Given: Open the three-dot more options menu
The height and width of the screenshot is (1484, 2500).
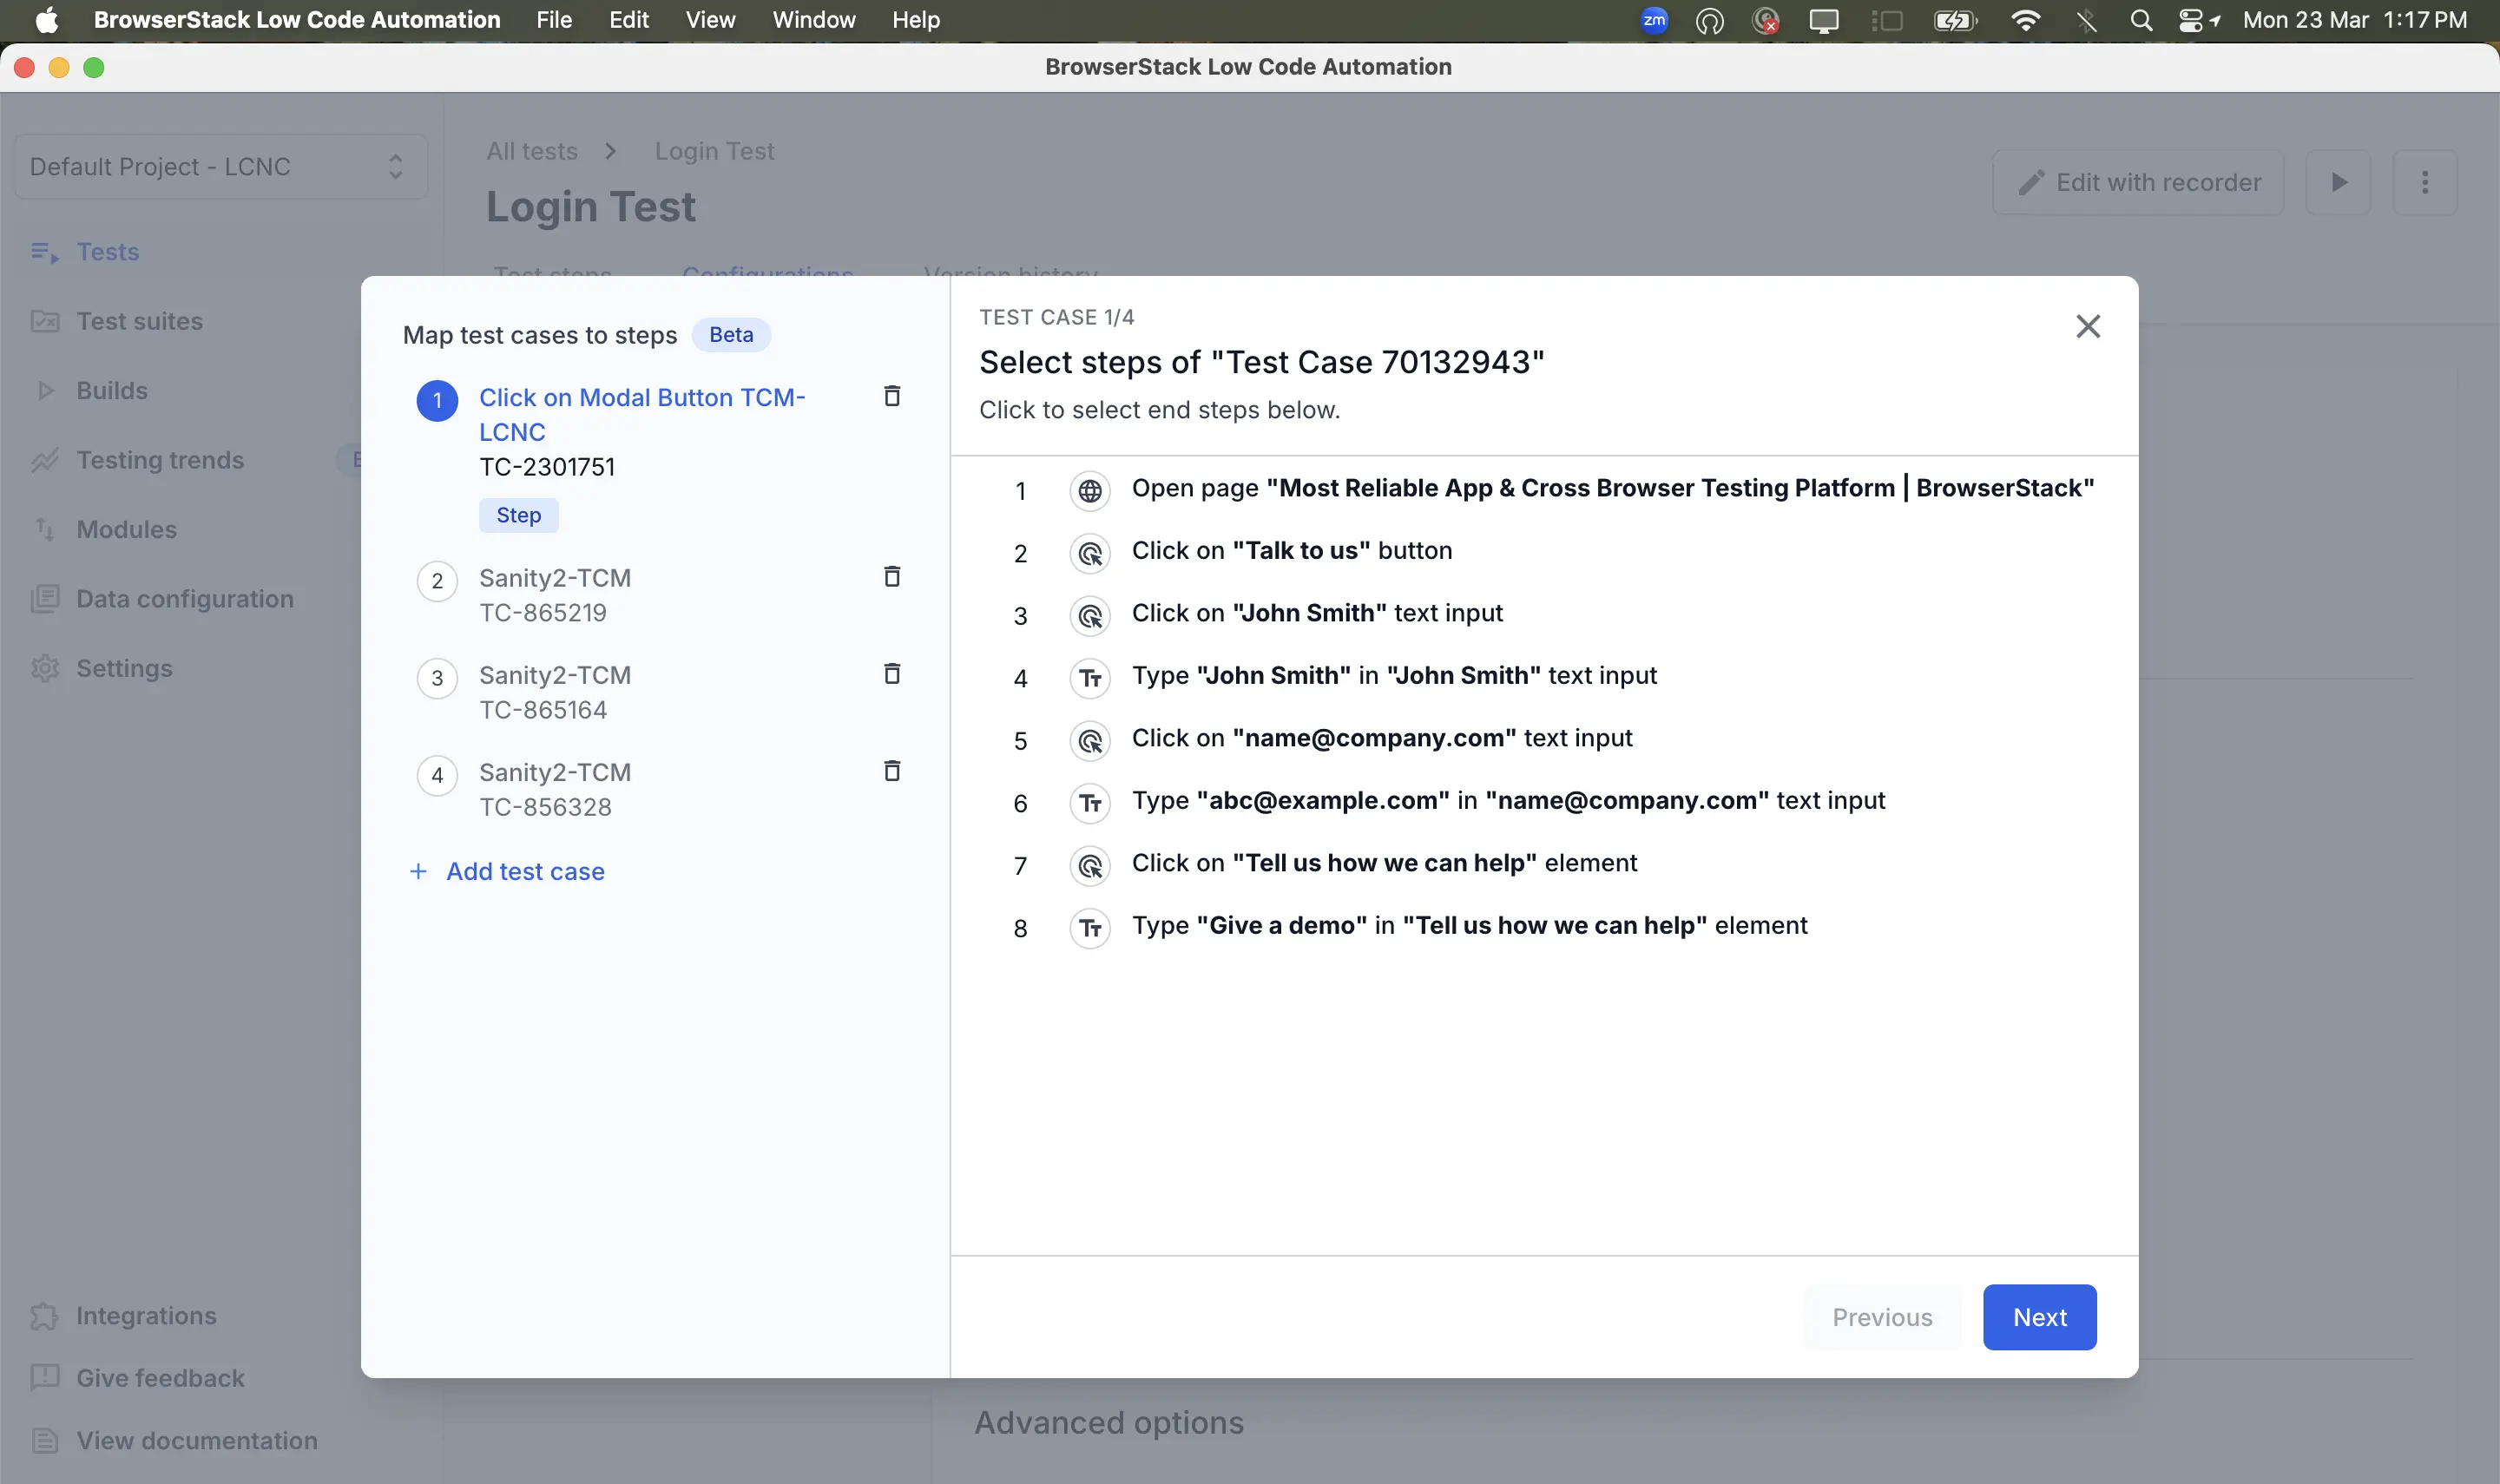Looking at the screenshot, I should tap(2424, 183).
